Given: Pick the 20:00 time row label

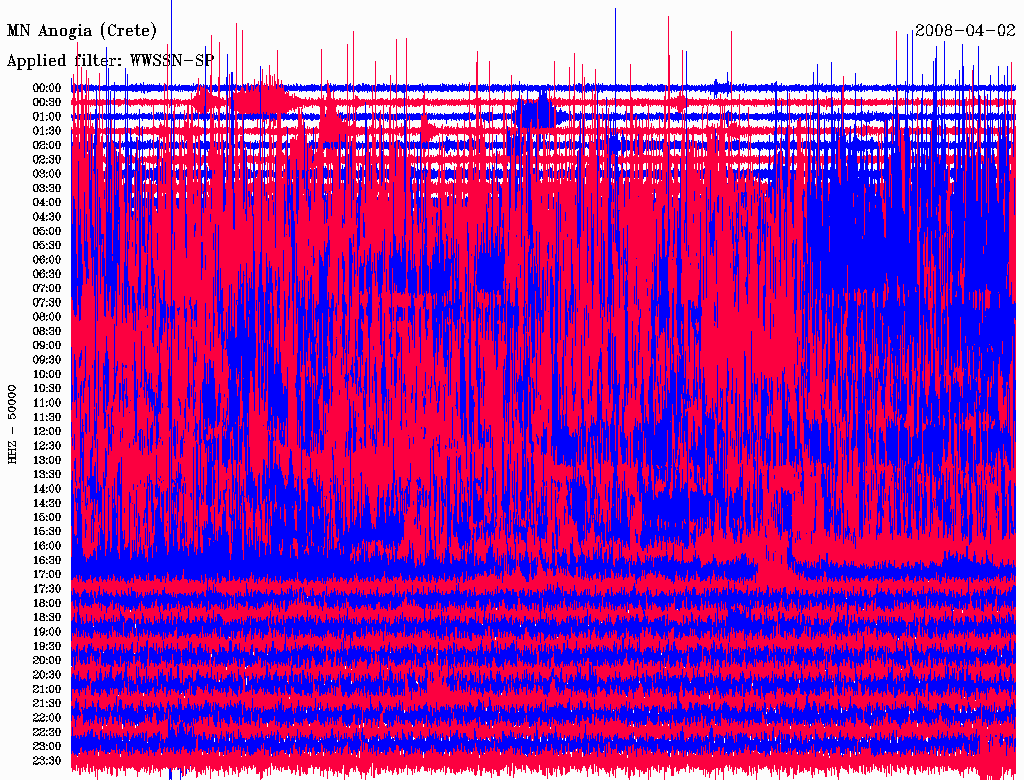Looking at the screenshot, I should (47, 660).
